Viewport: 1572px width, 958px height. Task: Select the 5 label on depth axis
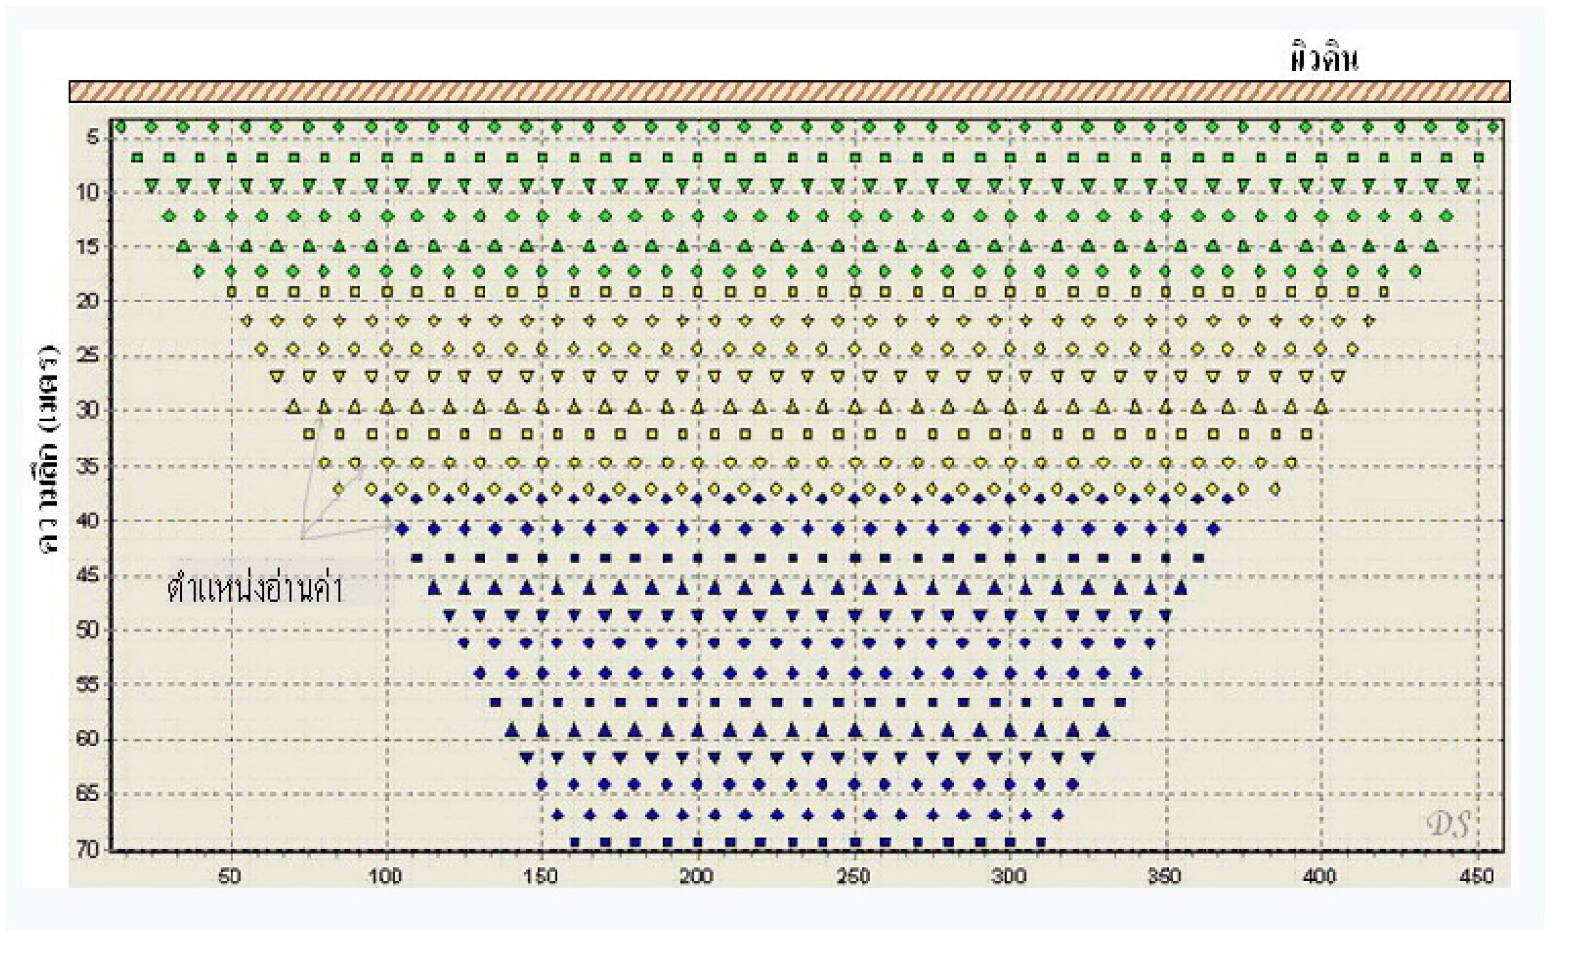coord(93,138)
